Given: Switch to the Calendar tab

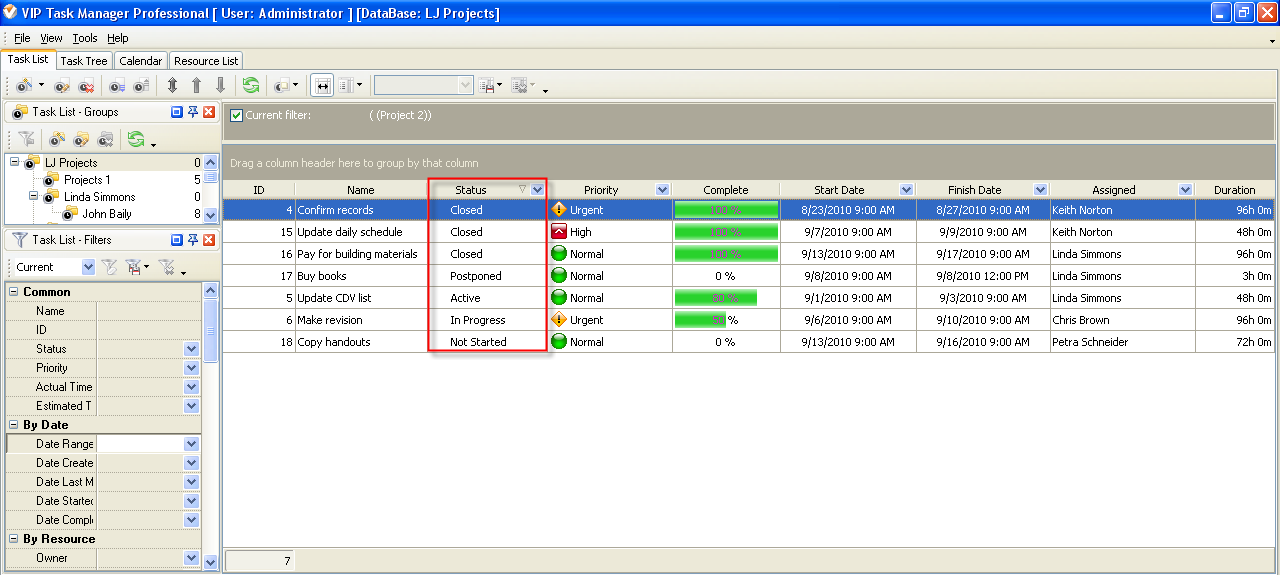Looking at the screenshot, I should coord(140,61).
